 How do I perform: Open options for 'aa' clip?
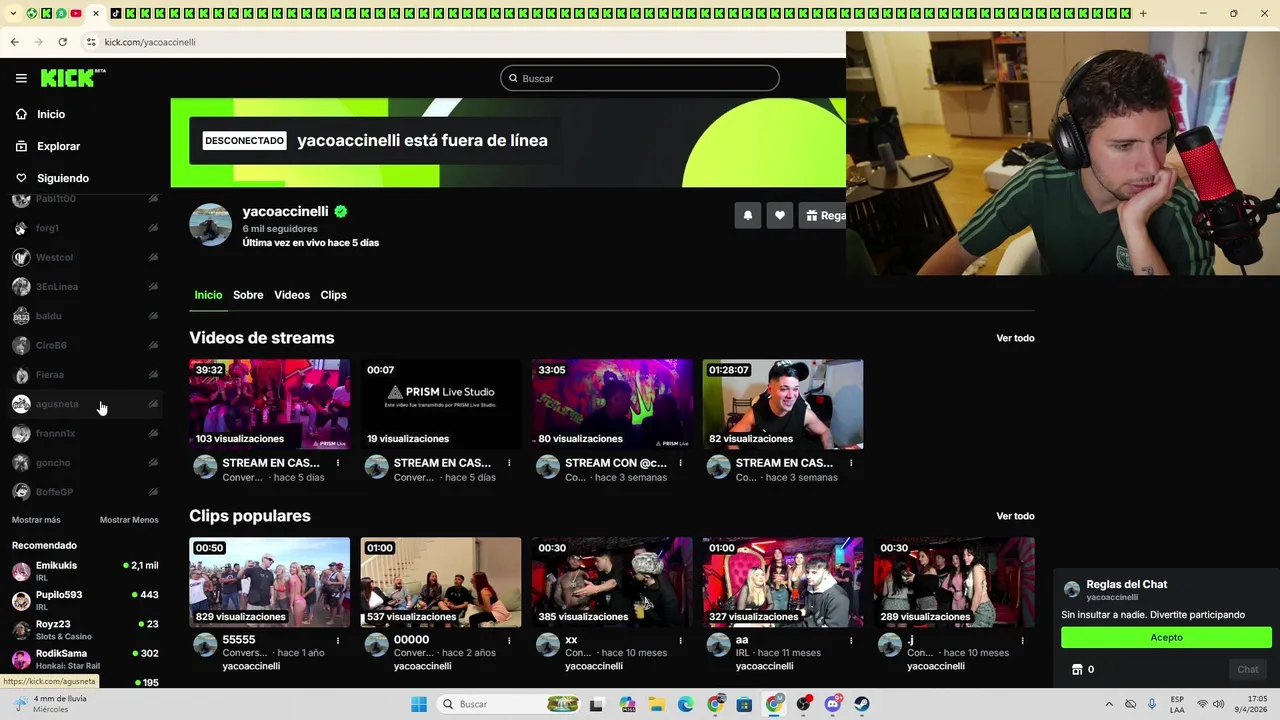(x=851, y=640)
